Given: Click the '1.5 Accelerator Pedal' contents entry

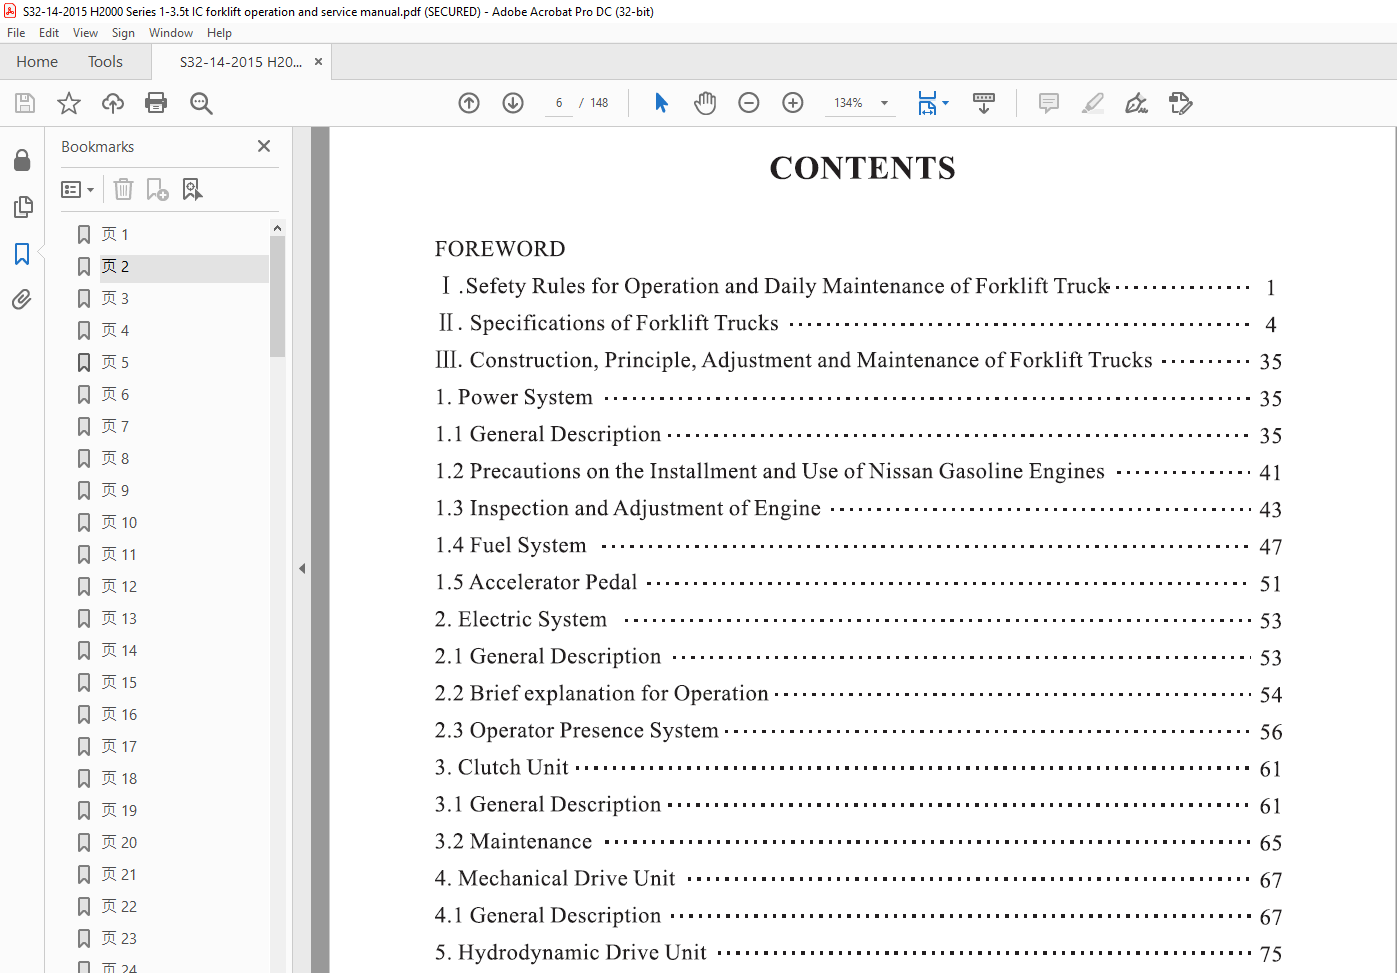Looking at the screenshot, I should pyautogui.click(x=536, y=582).
